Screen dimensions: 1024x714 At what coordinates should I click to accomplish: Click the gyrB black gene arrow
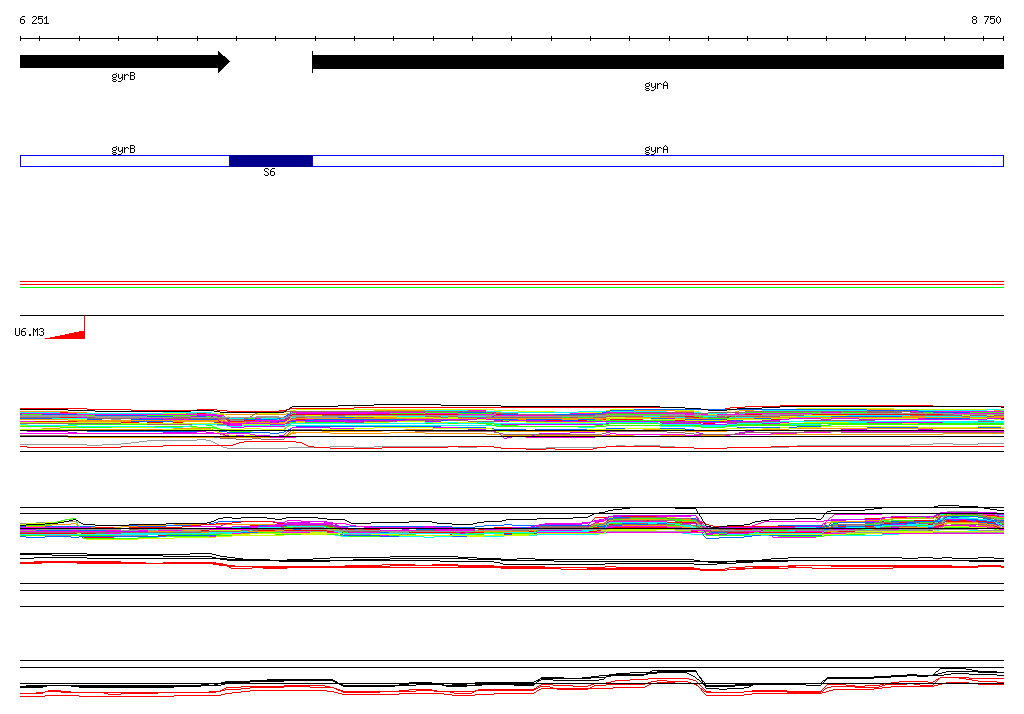(x=125, y=62)
